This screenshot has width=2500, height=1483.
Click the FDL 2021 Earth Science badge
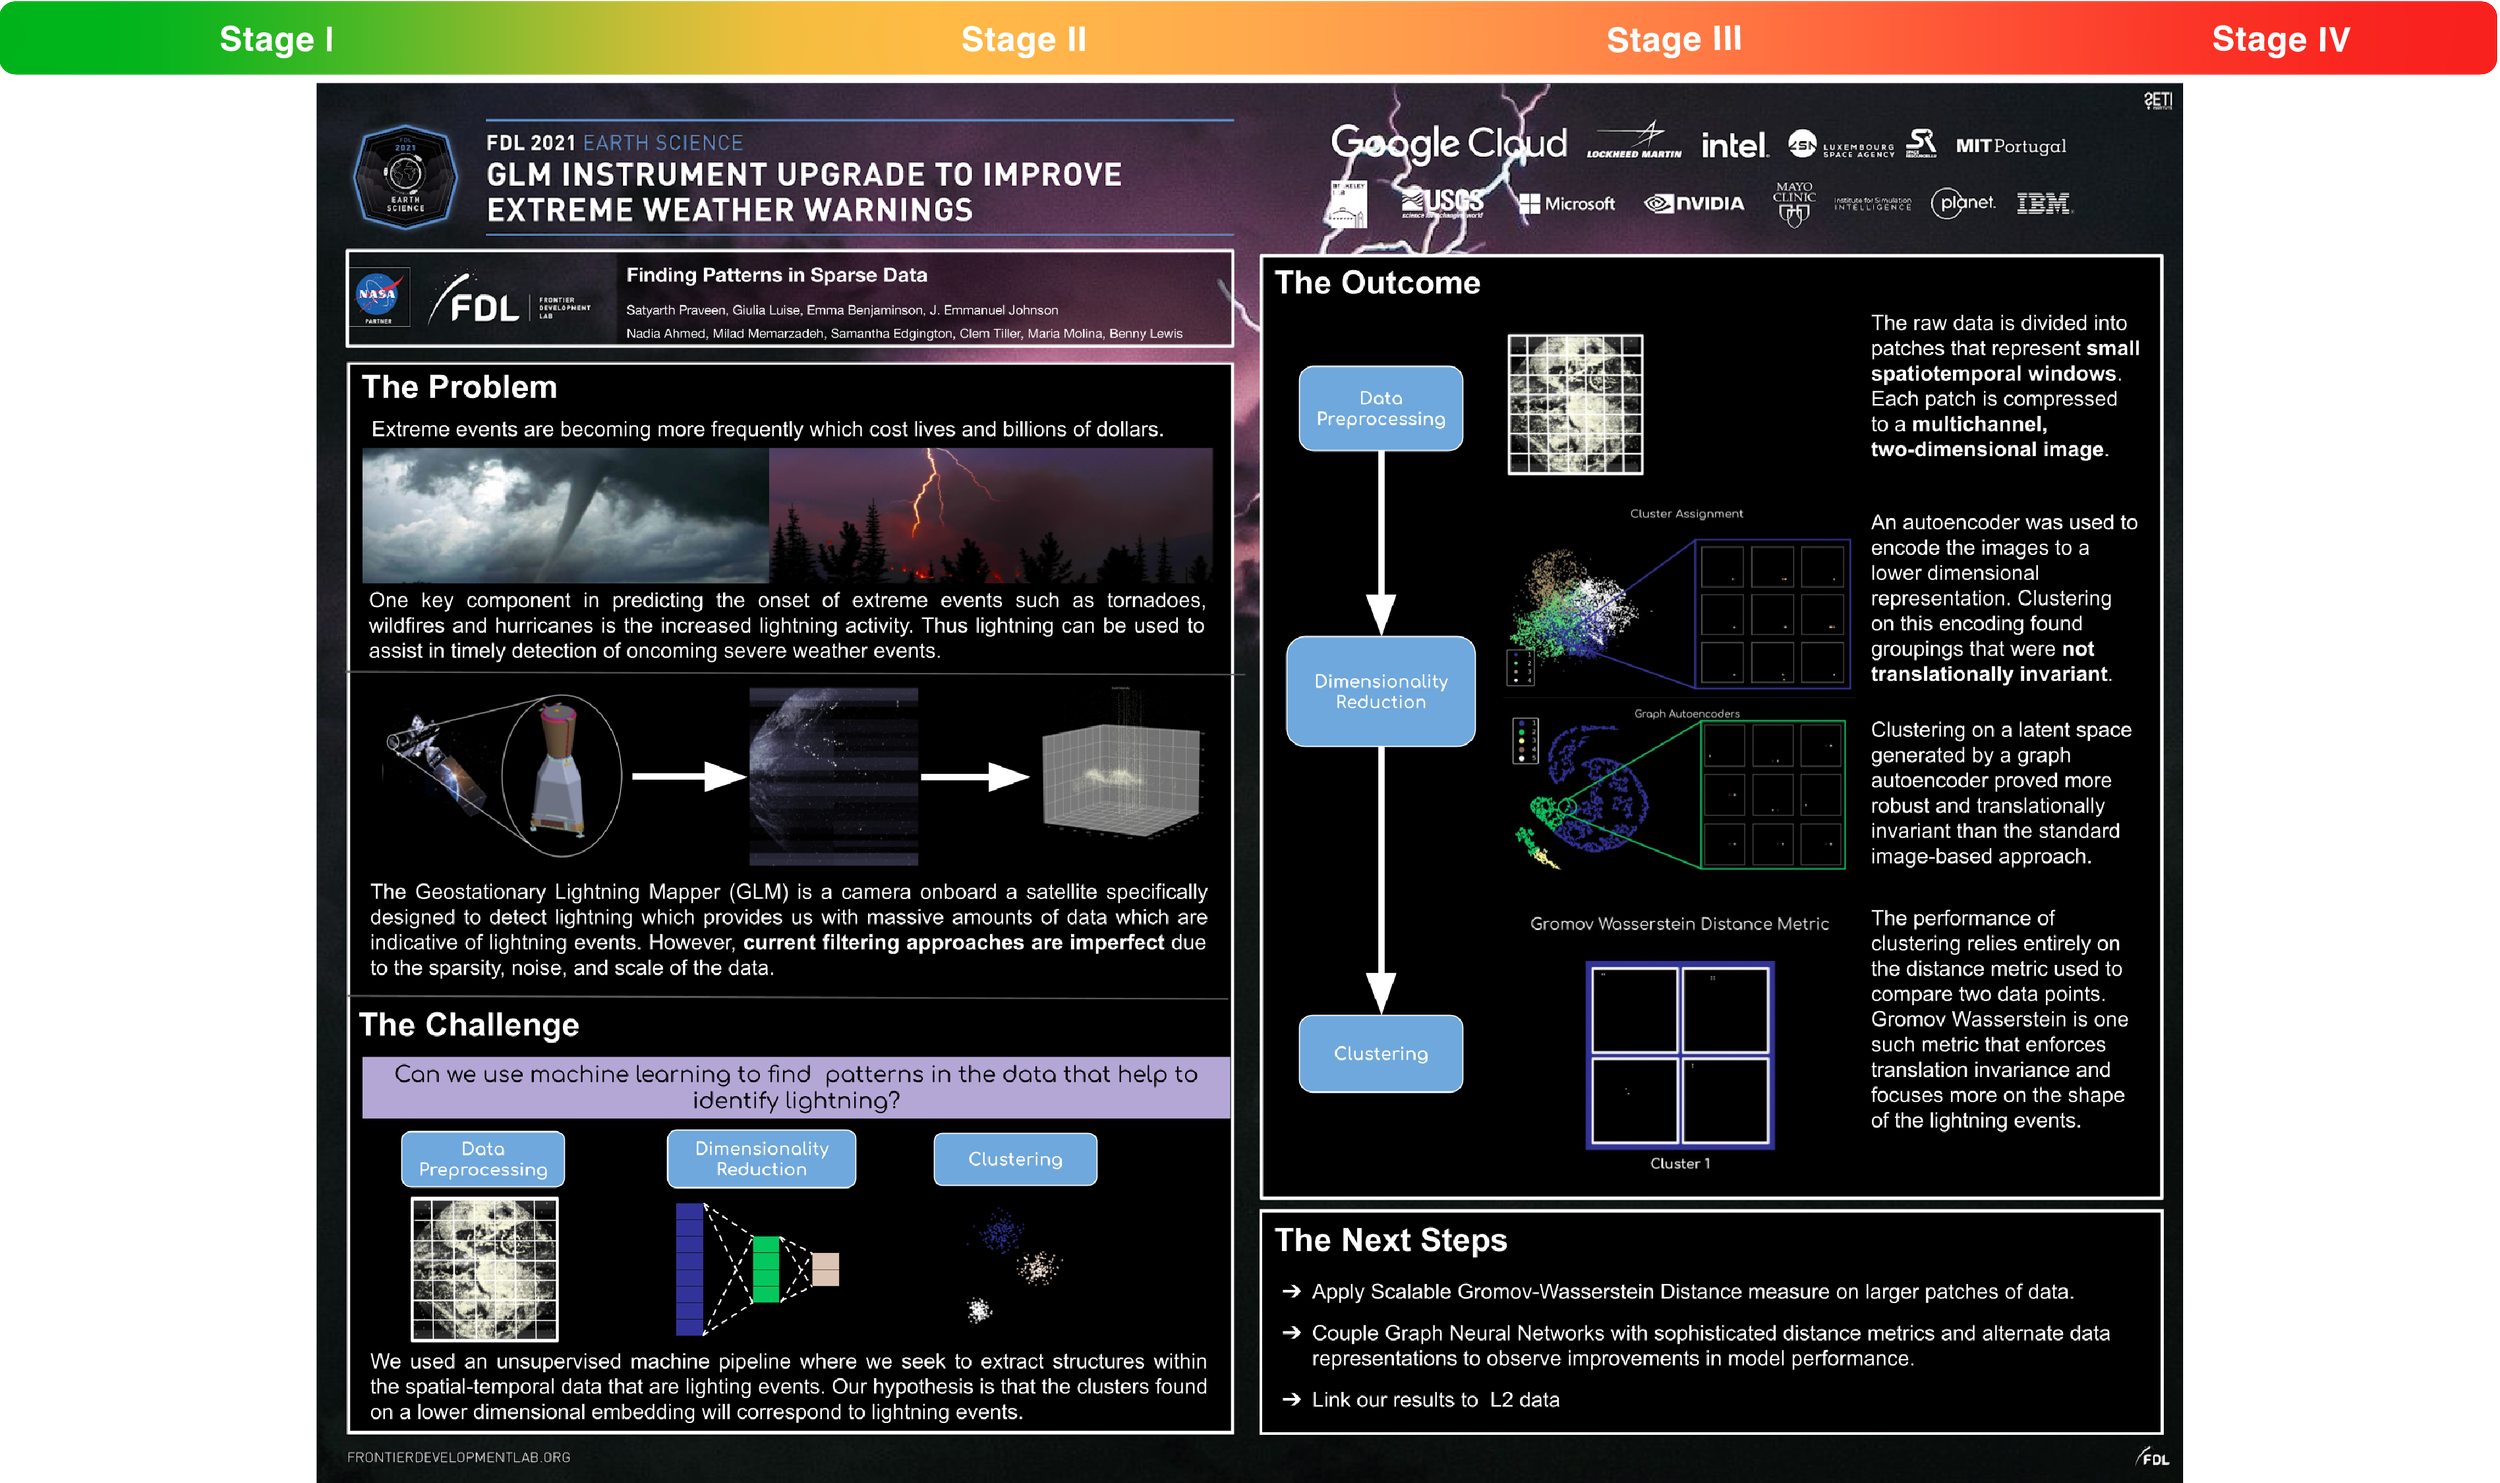[405, 177]
